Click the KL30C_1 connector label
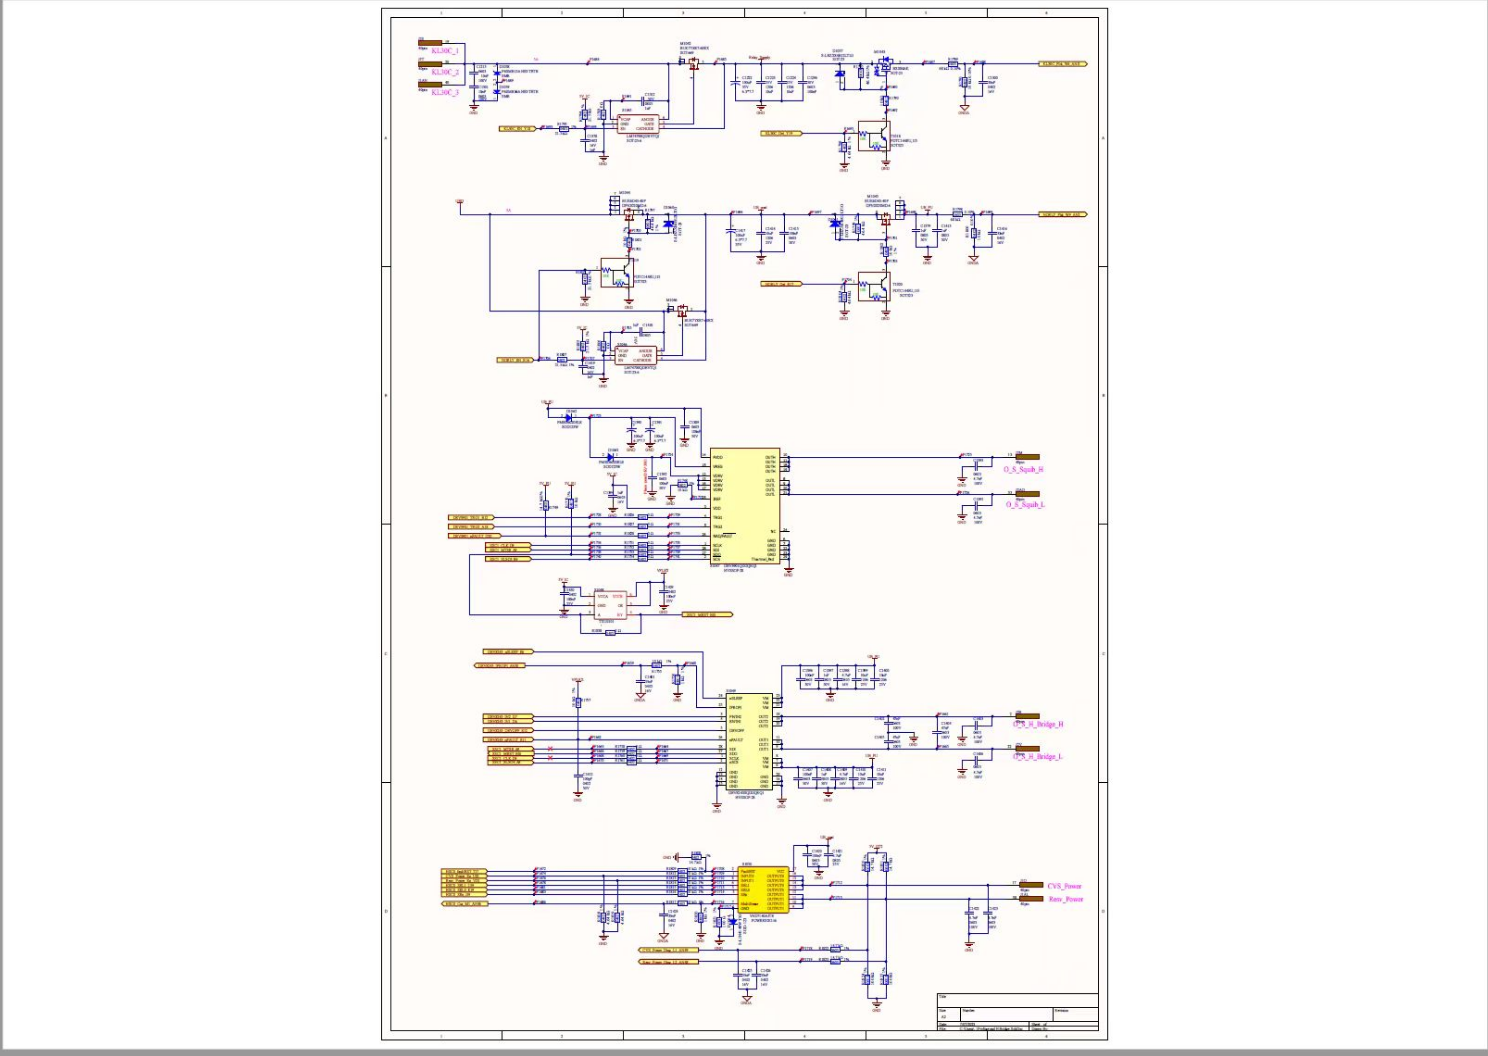The image size is (1488, 1056). click(445, 50)
